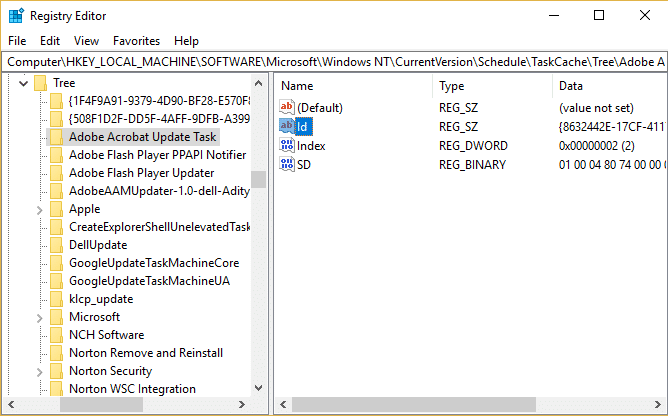
Task: Click the Index DWORD value icon
Action: (288, 145)
